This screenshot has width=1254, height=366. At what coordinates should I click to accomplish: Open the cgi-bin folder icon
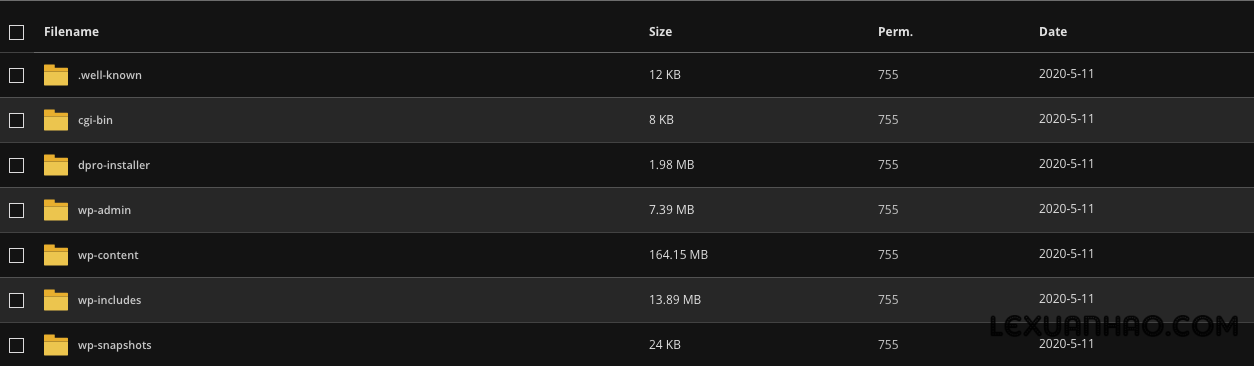point(56,120)
